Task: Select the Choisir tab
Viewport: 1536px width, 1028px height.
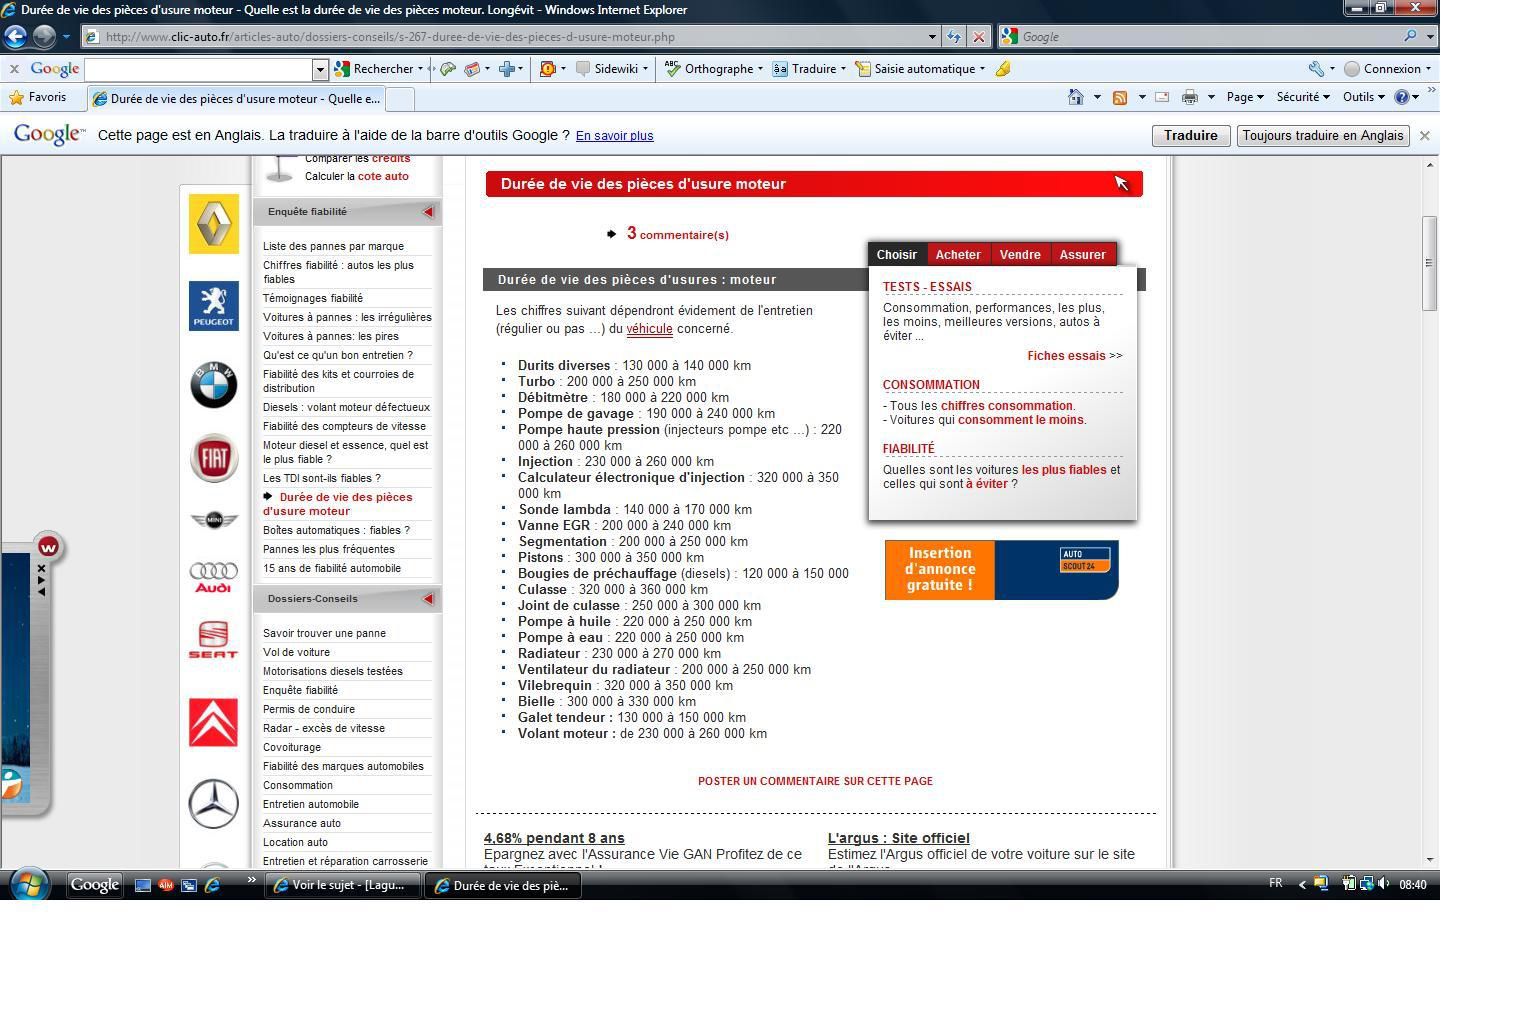Action: click(897, 254)
